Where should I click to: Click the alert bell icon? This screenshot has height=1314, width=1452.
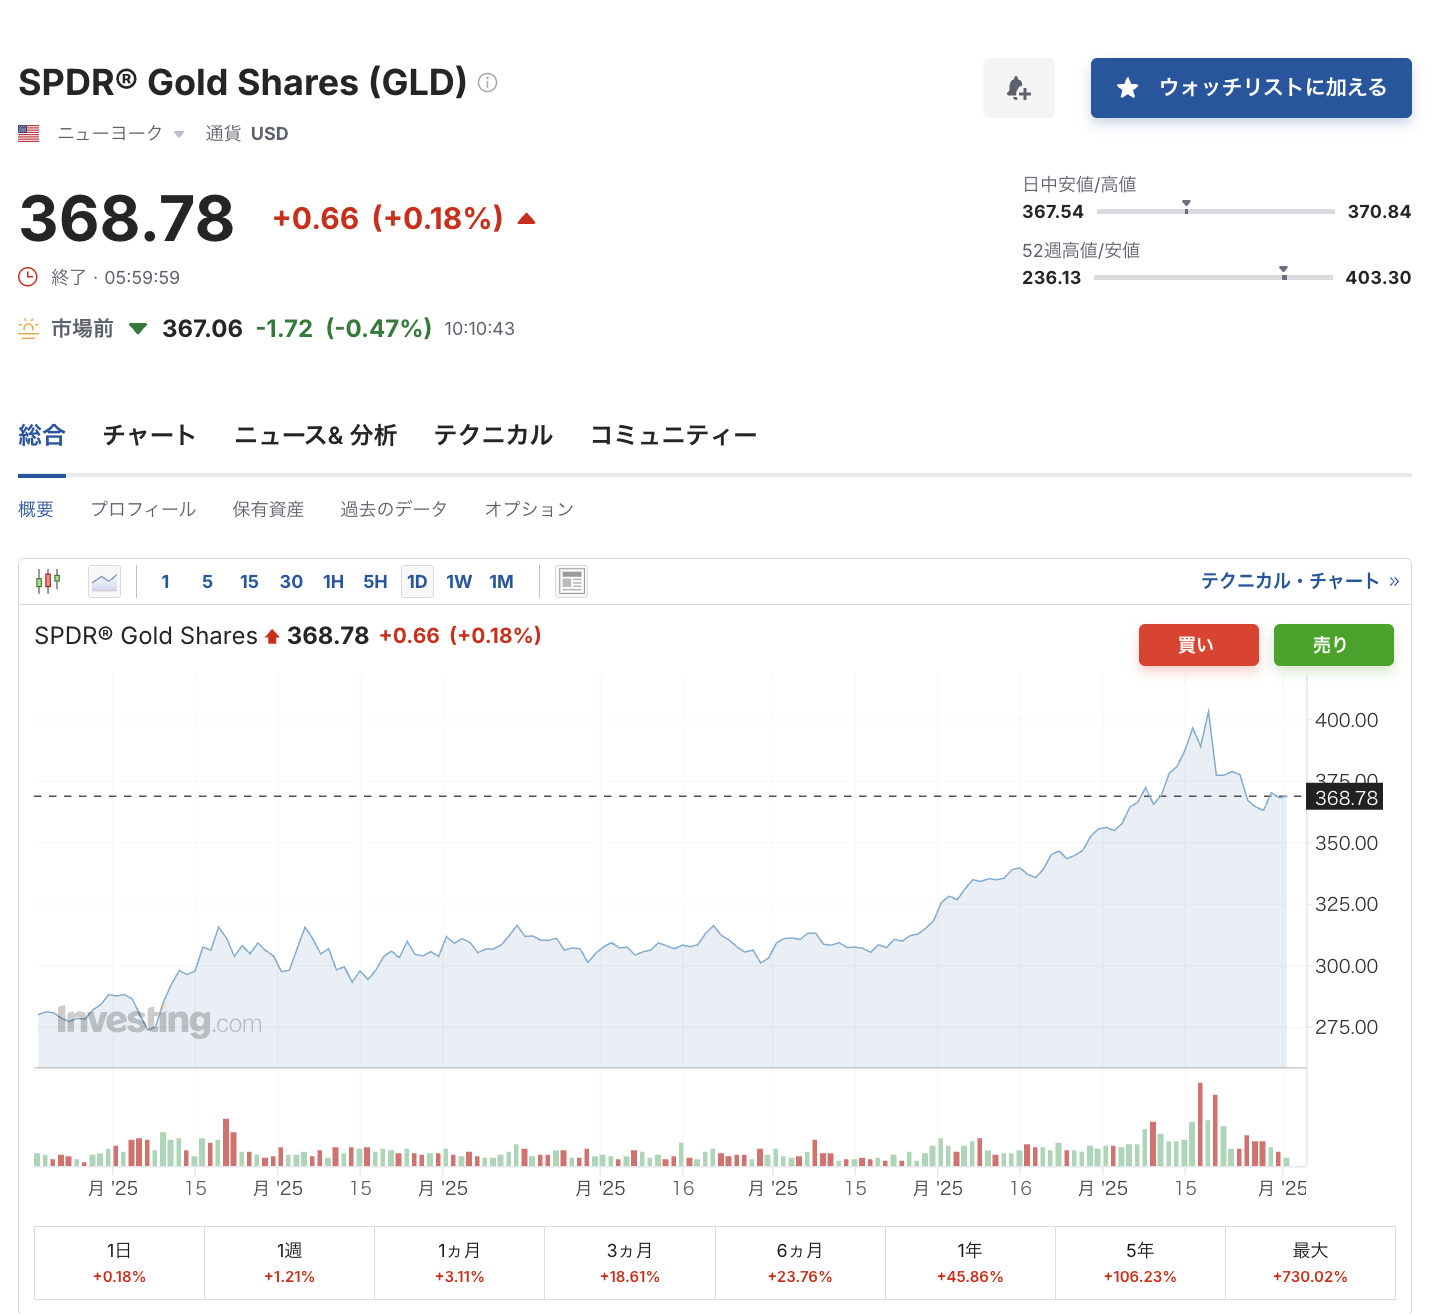tap(1018, 88)
